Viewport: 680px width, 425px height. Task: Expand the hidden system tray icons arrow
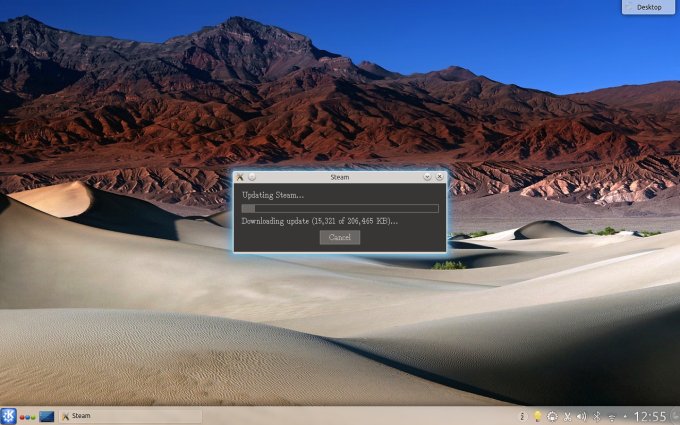[x=624, y=417]
